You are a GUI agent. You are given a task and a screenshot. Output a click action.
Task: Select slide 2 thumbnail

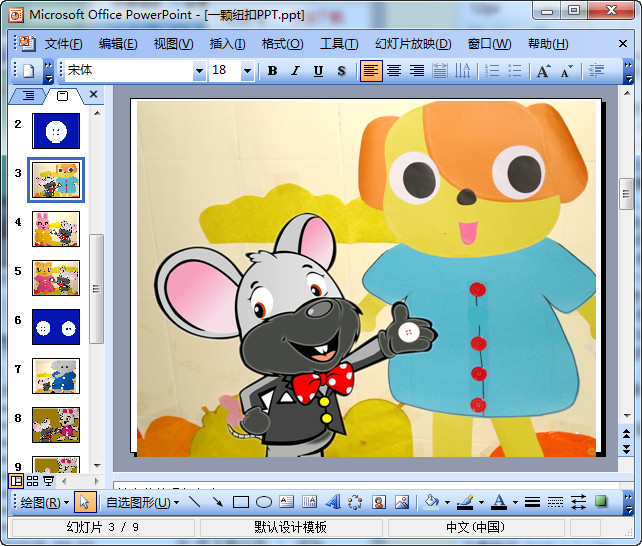[x=56, y=131]
